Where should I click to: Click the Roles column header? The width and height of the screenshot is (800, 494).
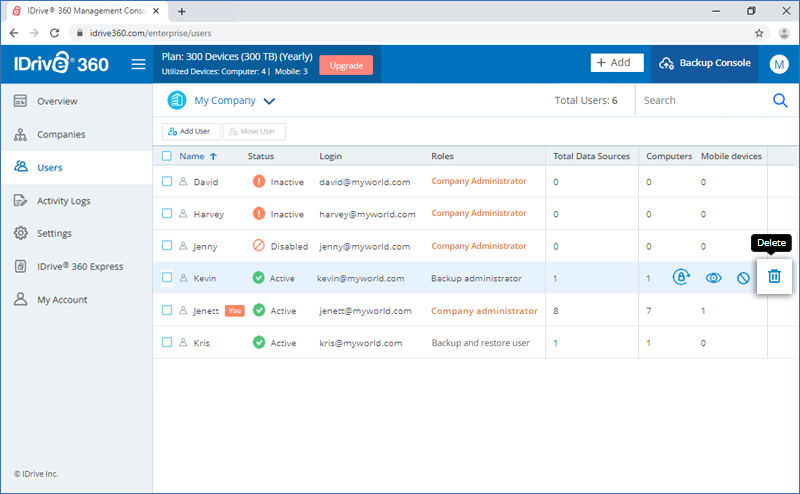pos(442,156)
